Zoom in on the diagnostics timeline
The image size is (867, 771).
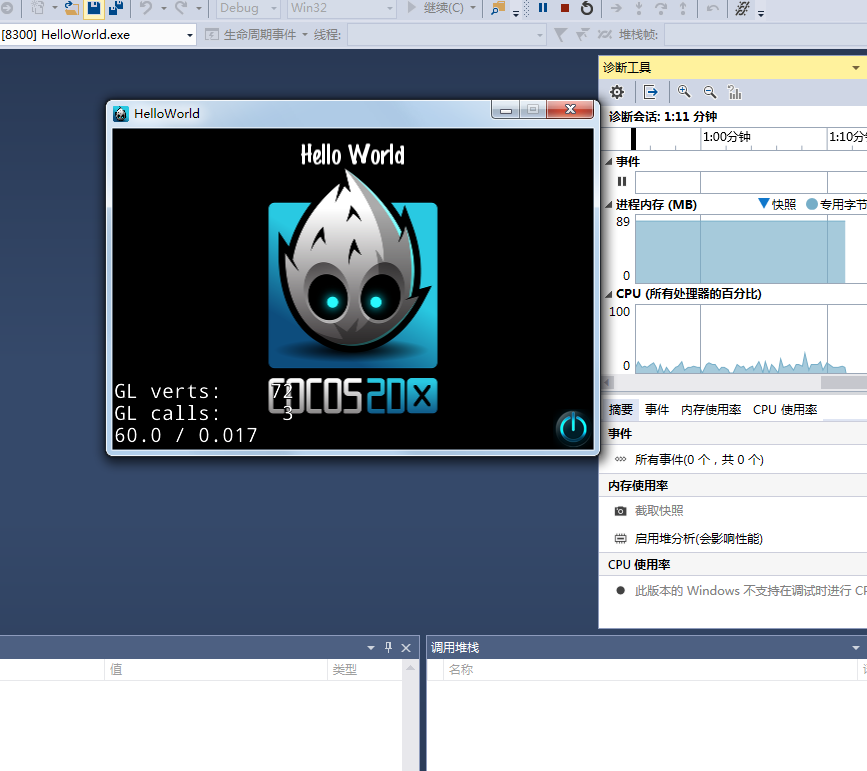pos(684,91)
